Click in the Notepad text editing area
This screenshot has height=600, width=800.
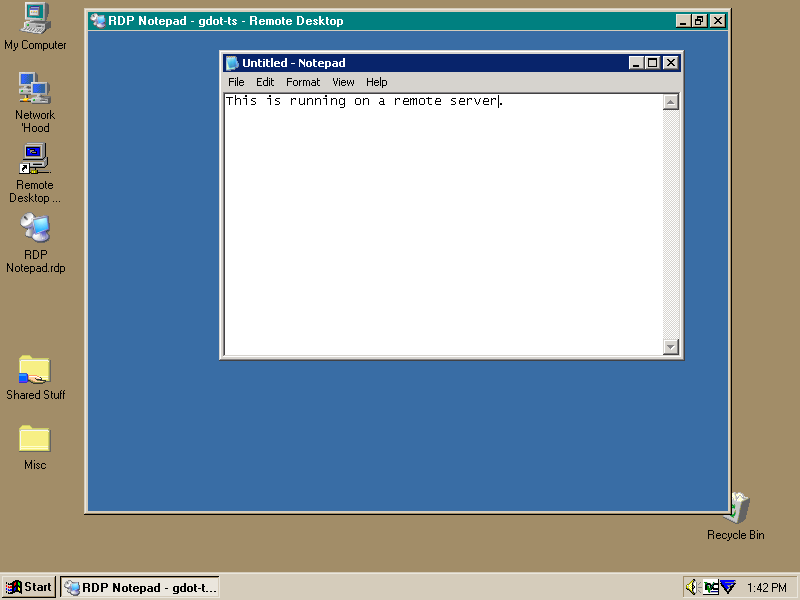443,224
